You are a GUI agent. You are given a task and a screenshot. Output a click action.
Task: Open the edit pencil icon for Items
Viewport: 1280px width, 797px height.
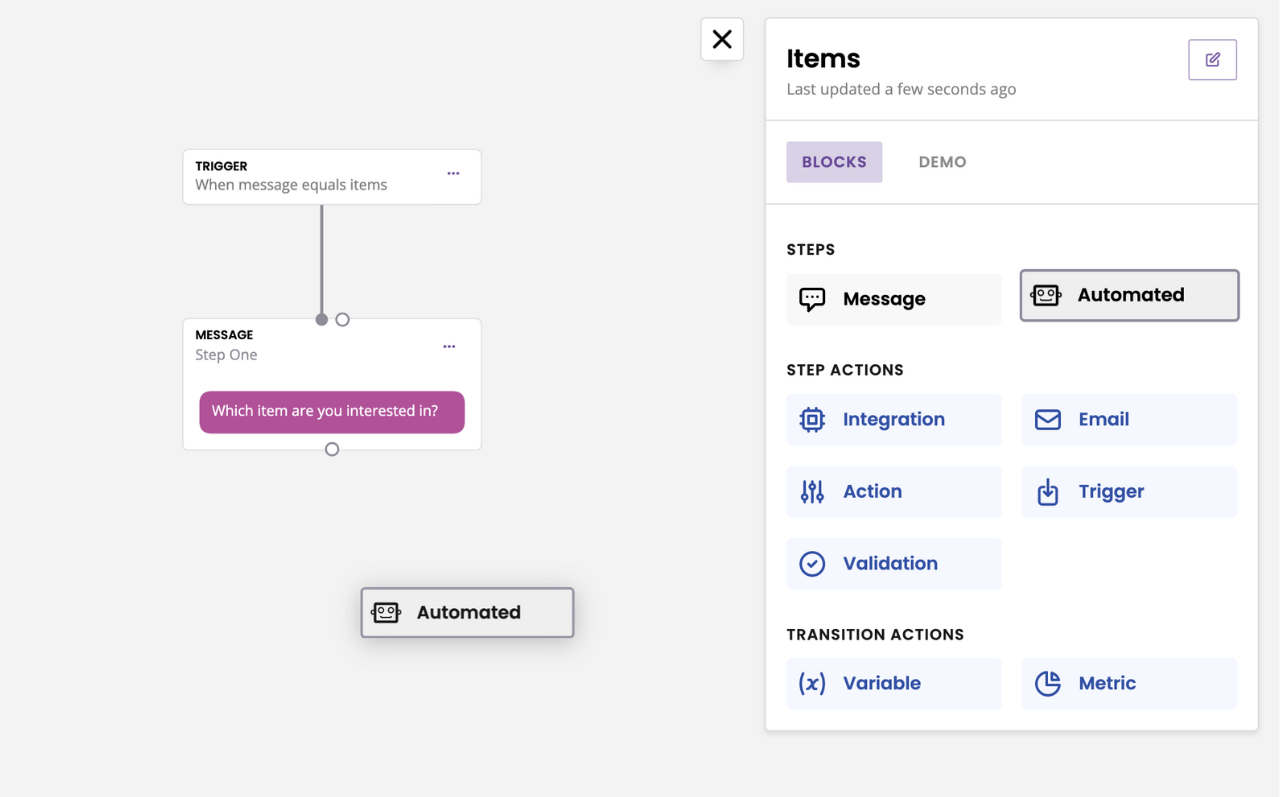(1212, 60)
